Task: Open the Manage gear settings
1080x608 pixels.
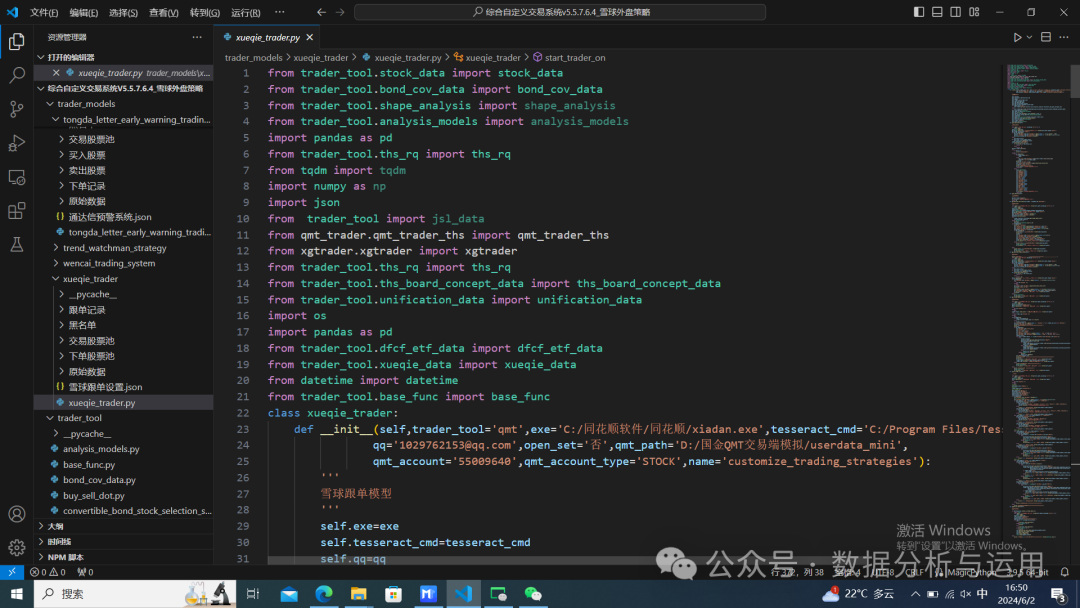Action: [17, 548]
